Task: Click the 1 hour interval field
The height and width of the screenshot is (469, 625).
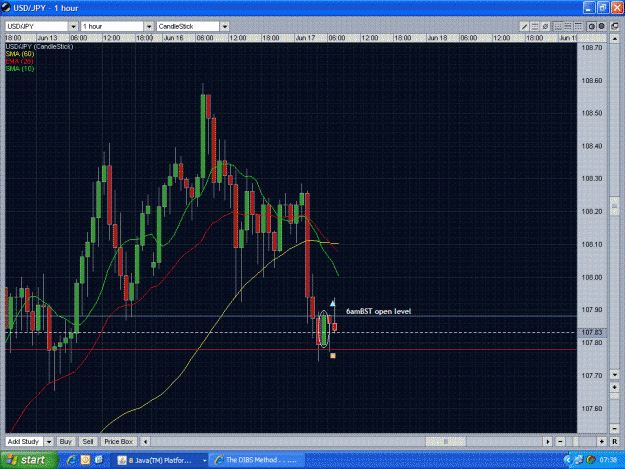Action: (x=112, y=27)
